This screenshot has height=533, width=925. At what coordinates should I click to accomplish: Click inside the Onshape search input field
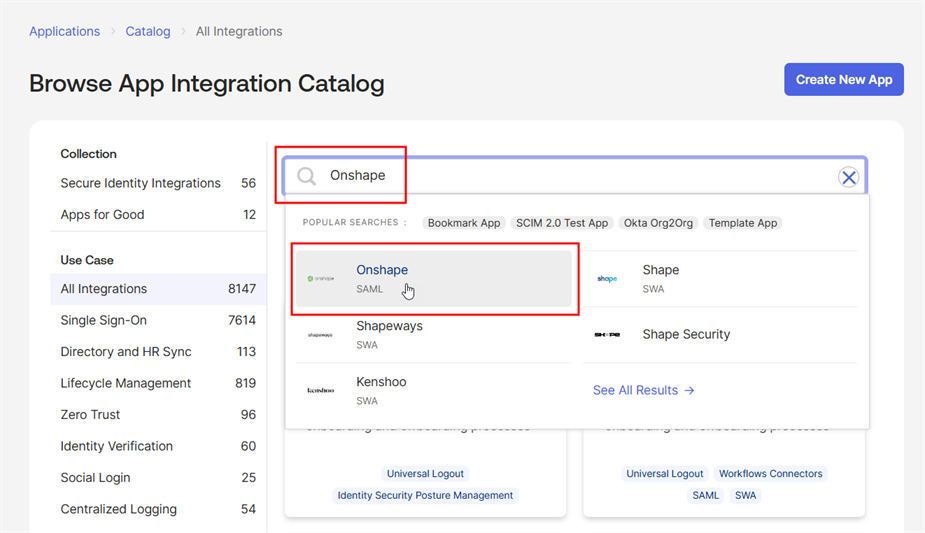[580, 176]
